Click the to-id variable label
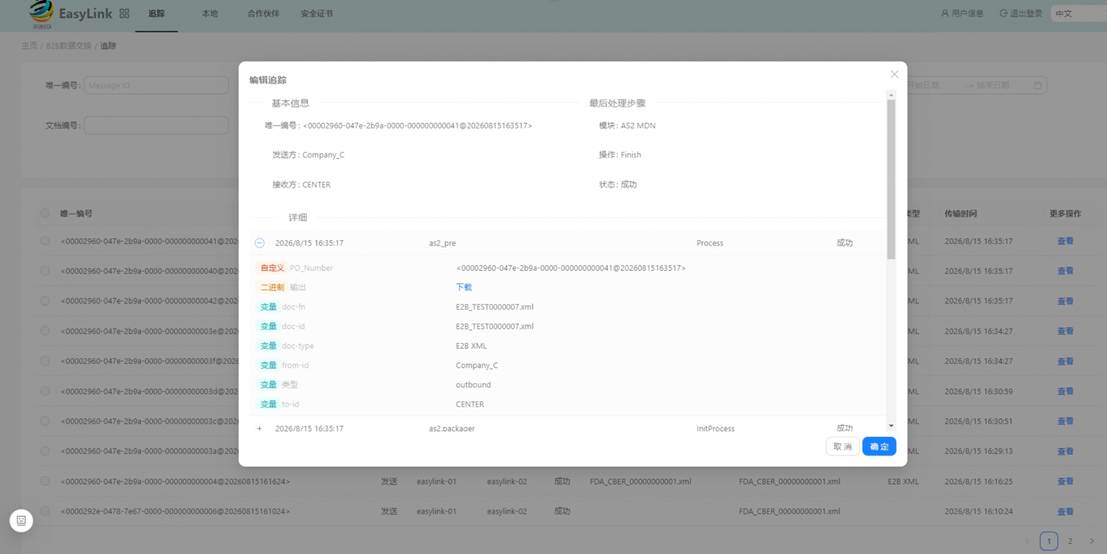This screenshot has height=554, width=1107. click(290, 404)
